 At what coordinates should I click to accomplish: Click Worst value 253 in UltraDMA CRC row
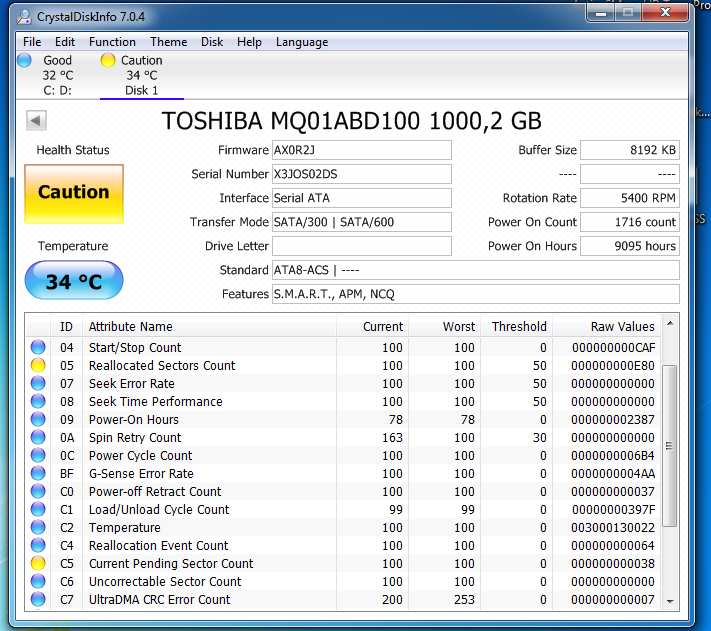[464, 599]
